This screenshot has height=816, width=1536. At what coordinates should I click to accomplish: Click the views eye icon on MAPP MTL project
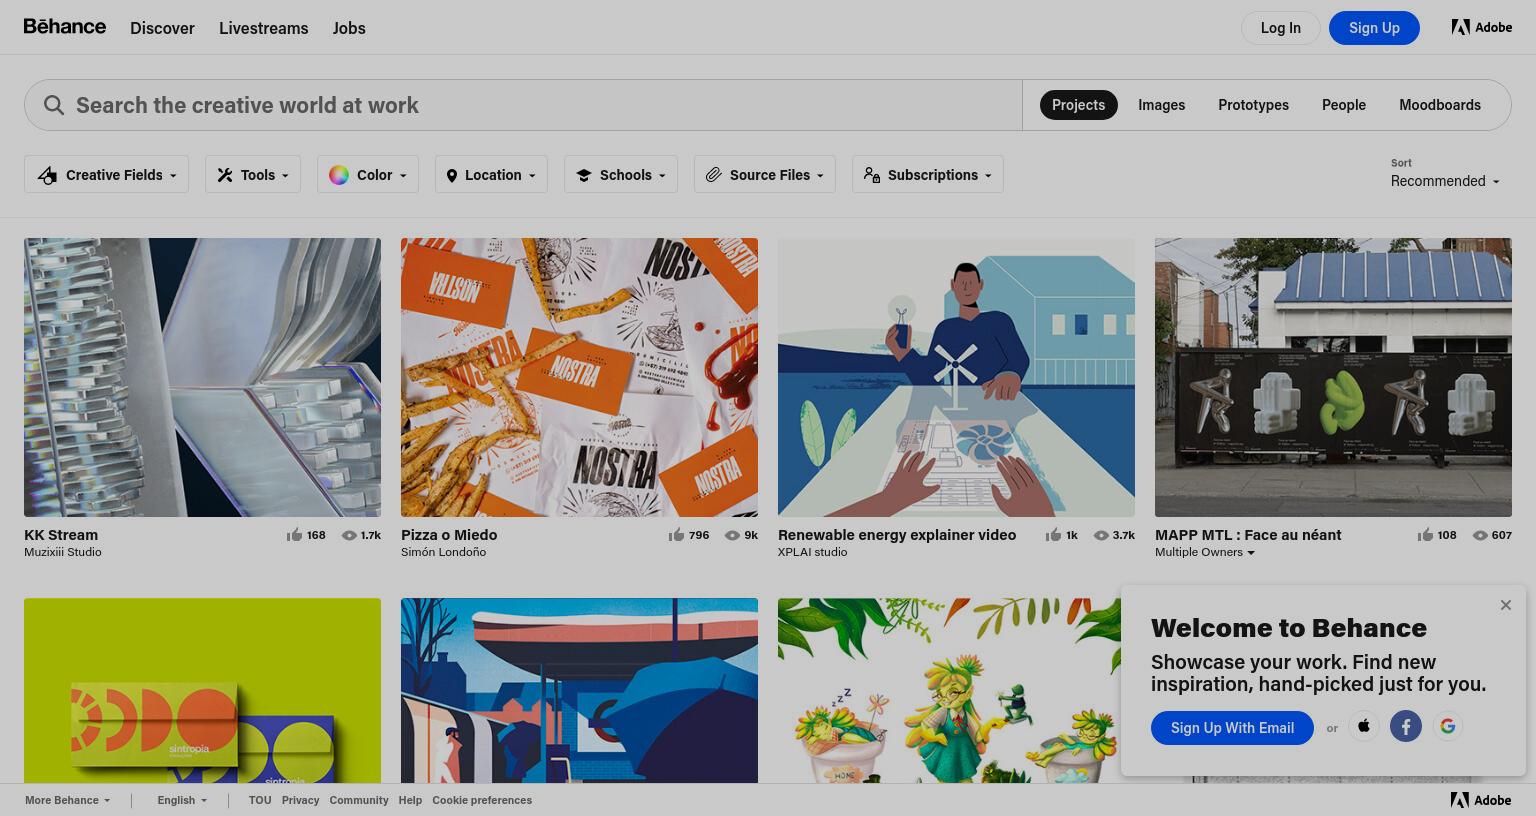1480,535
